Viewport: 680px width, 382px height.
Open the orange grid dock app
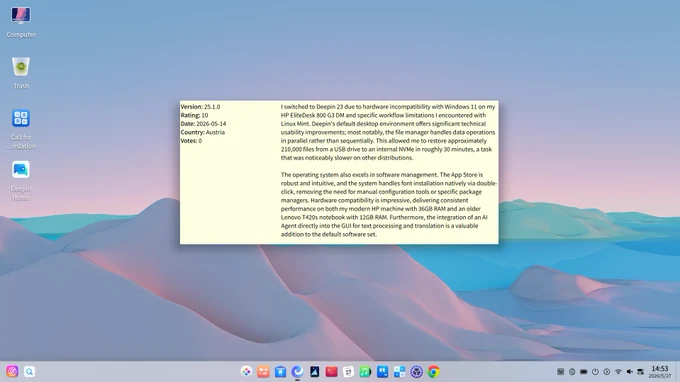[x=263, y=372]
